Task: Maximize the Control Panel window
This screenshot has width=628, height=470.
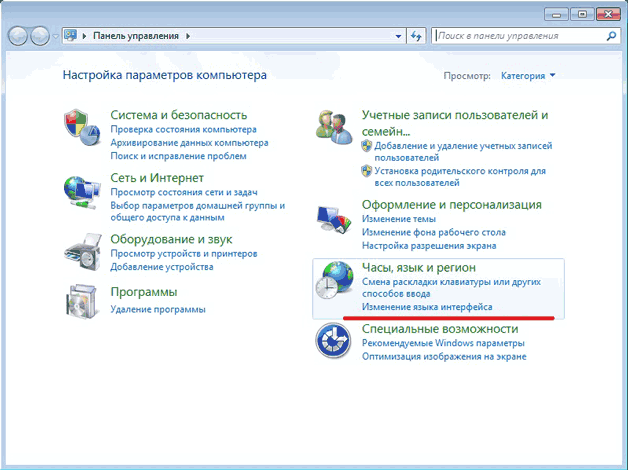Action: pos(582,15)
